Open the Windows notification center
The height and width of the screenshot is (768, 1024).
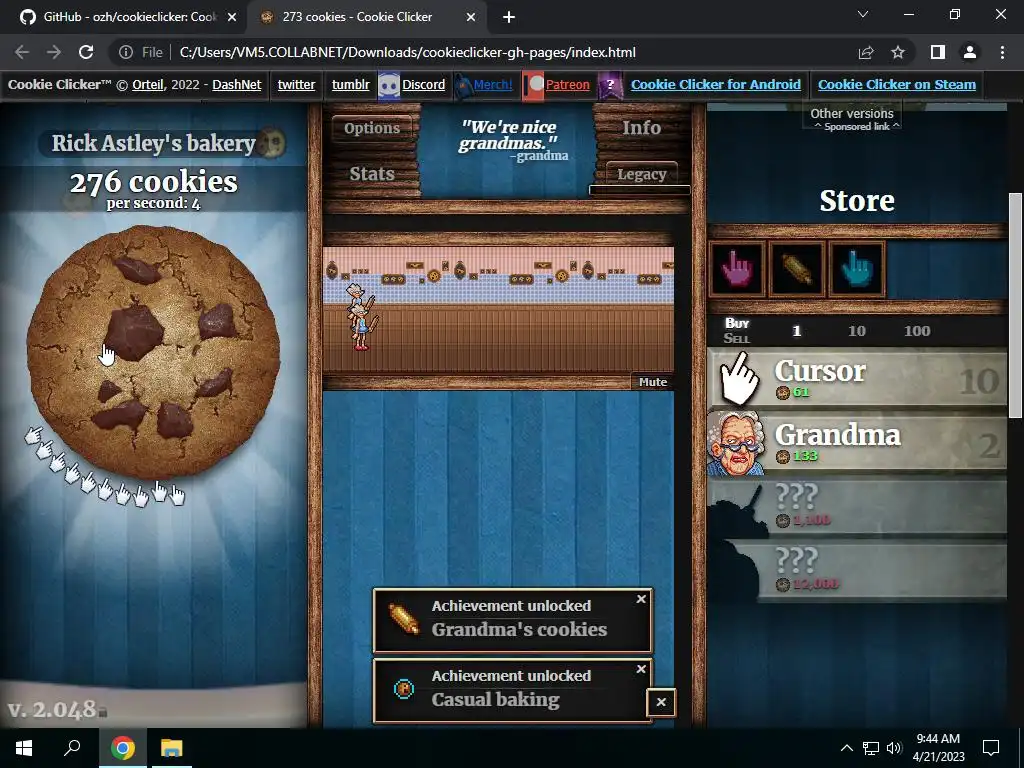(991, 748)
